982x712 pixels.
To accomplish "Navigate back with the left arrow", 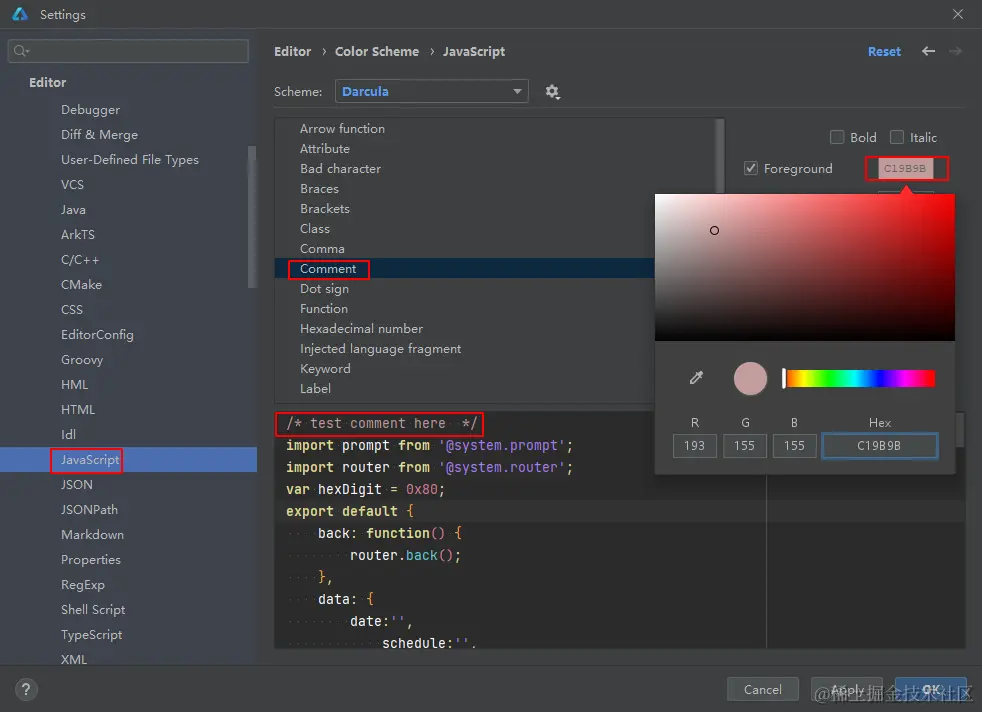I will coord(928,51).
